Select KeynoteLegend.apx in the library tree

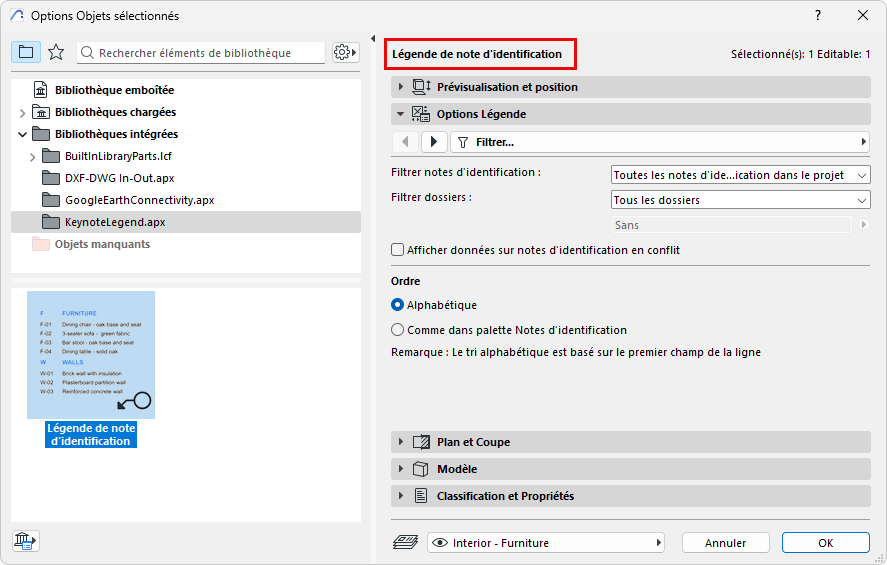click(x=115, y=222)
